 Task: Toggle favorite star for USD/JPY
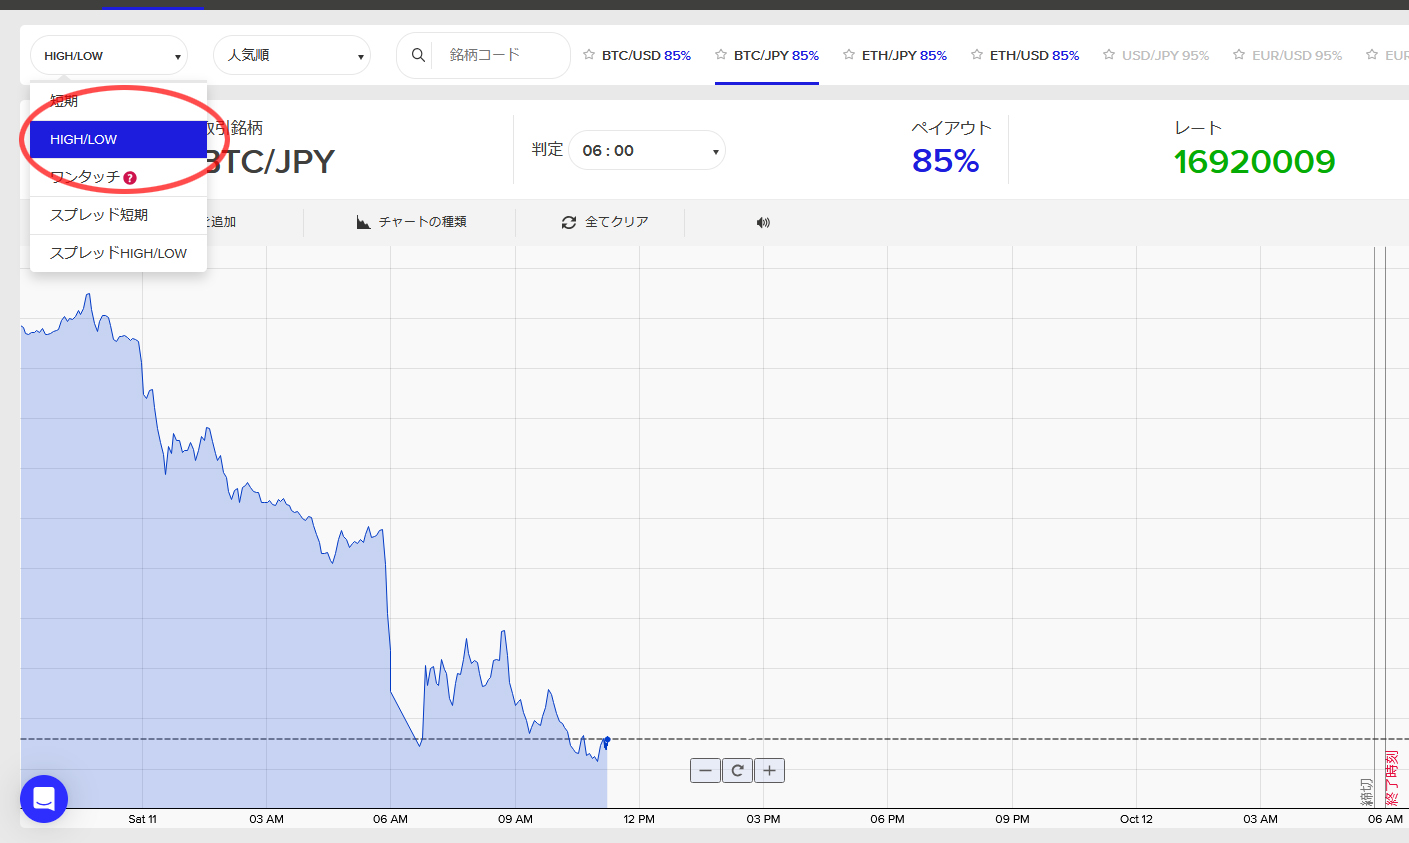point(1109,55)
